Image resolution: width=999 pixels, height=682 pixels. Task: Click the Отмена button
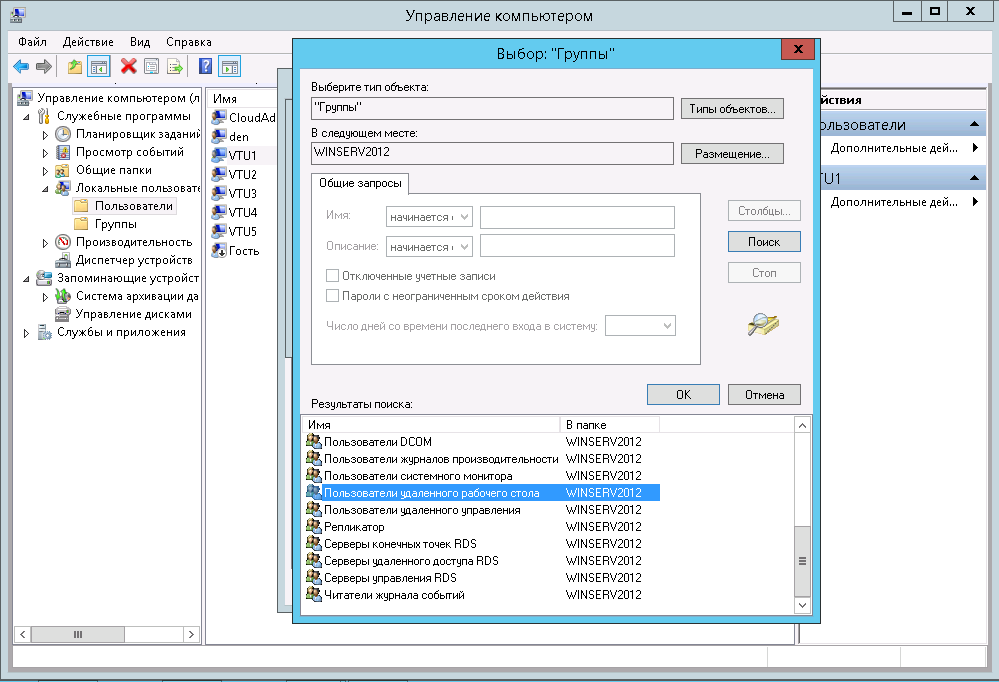click(764, 395)
